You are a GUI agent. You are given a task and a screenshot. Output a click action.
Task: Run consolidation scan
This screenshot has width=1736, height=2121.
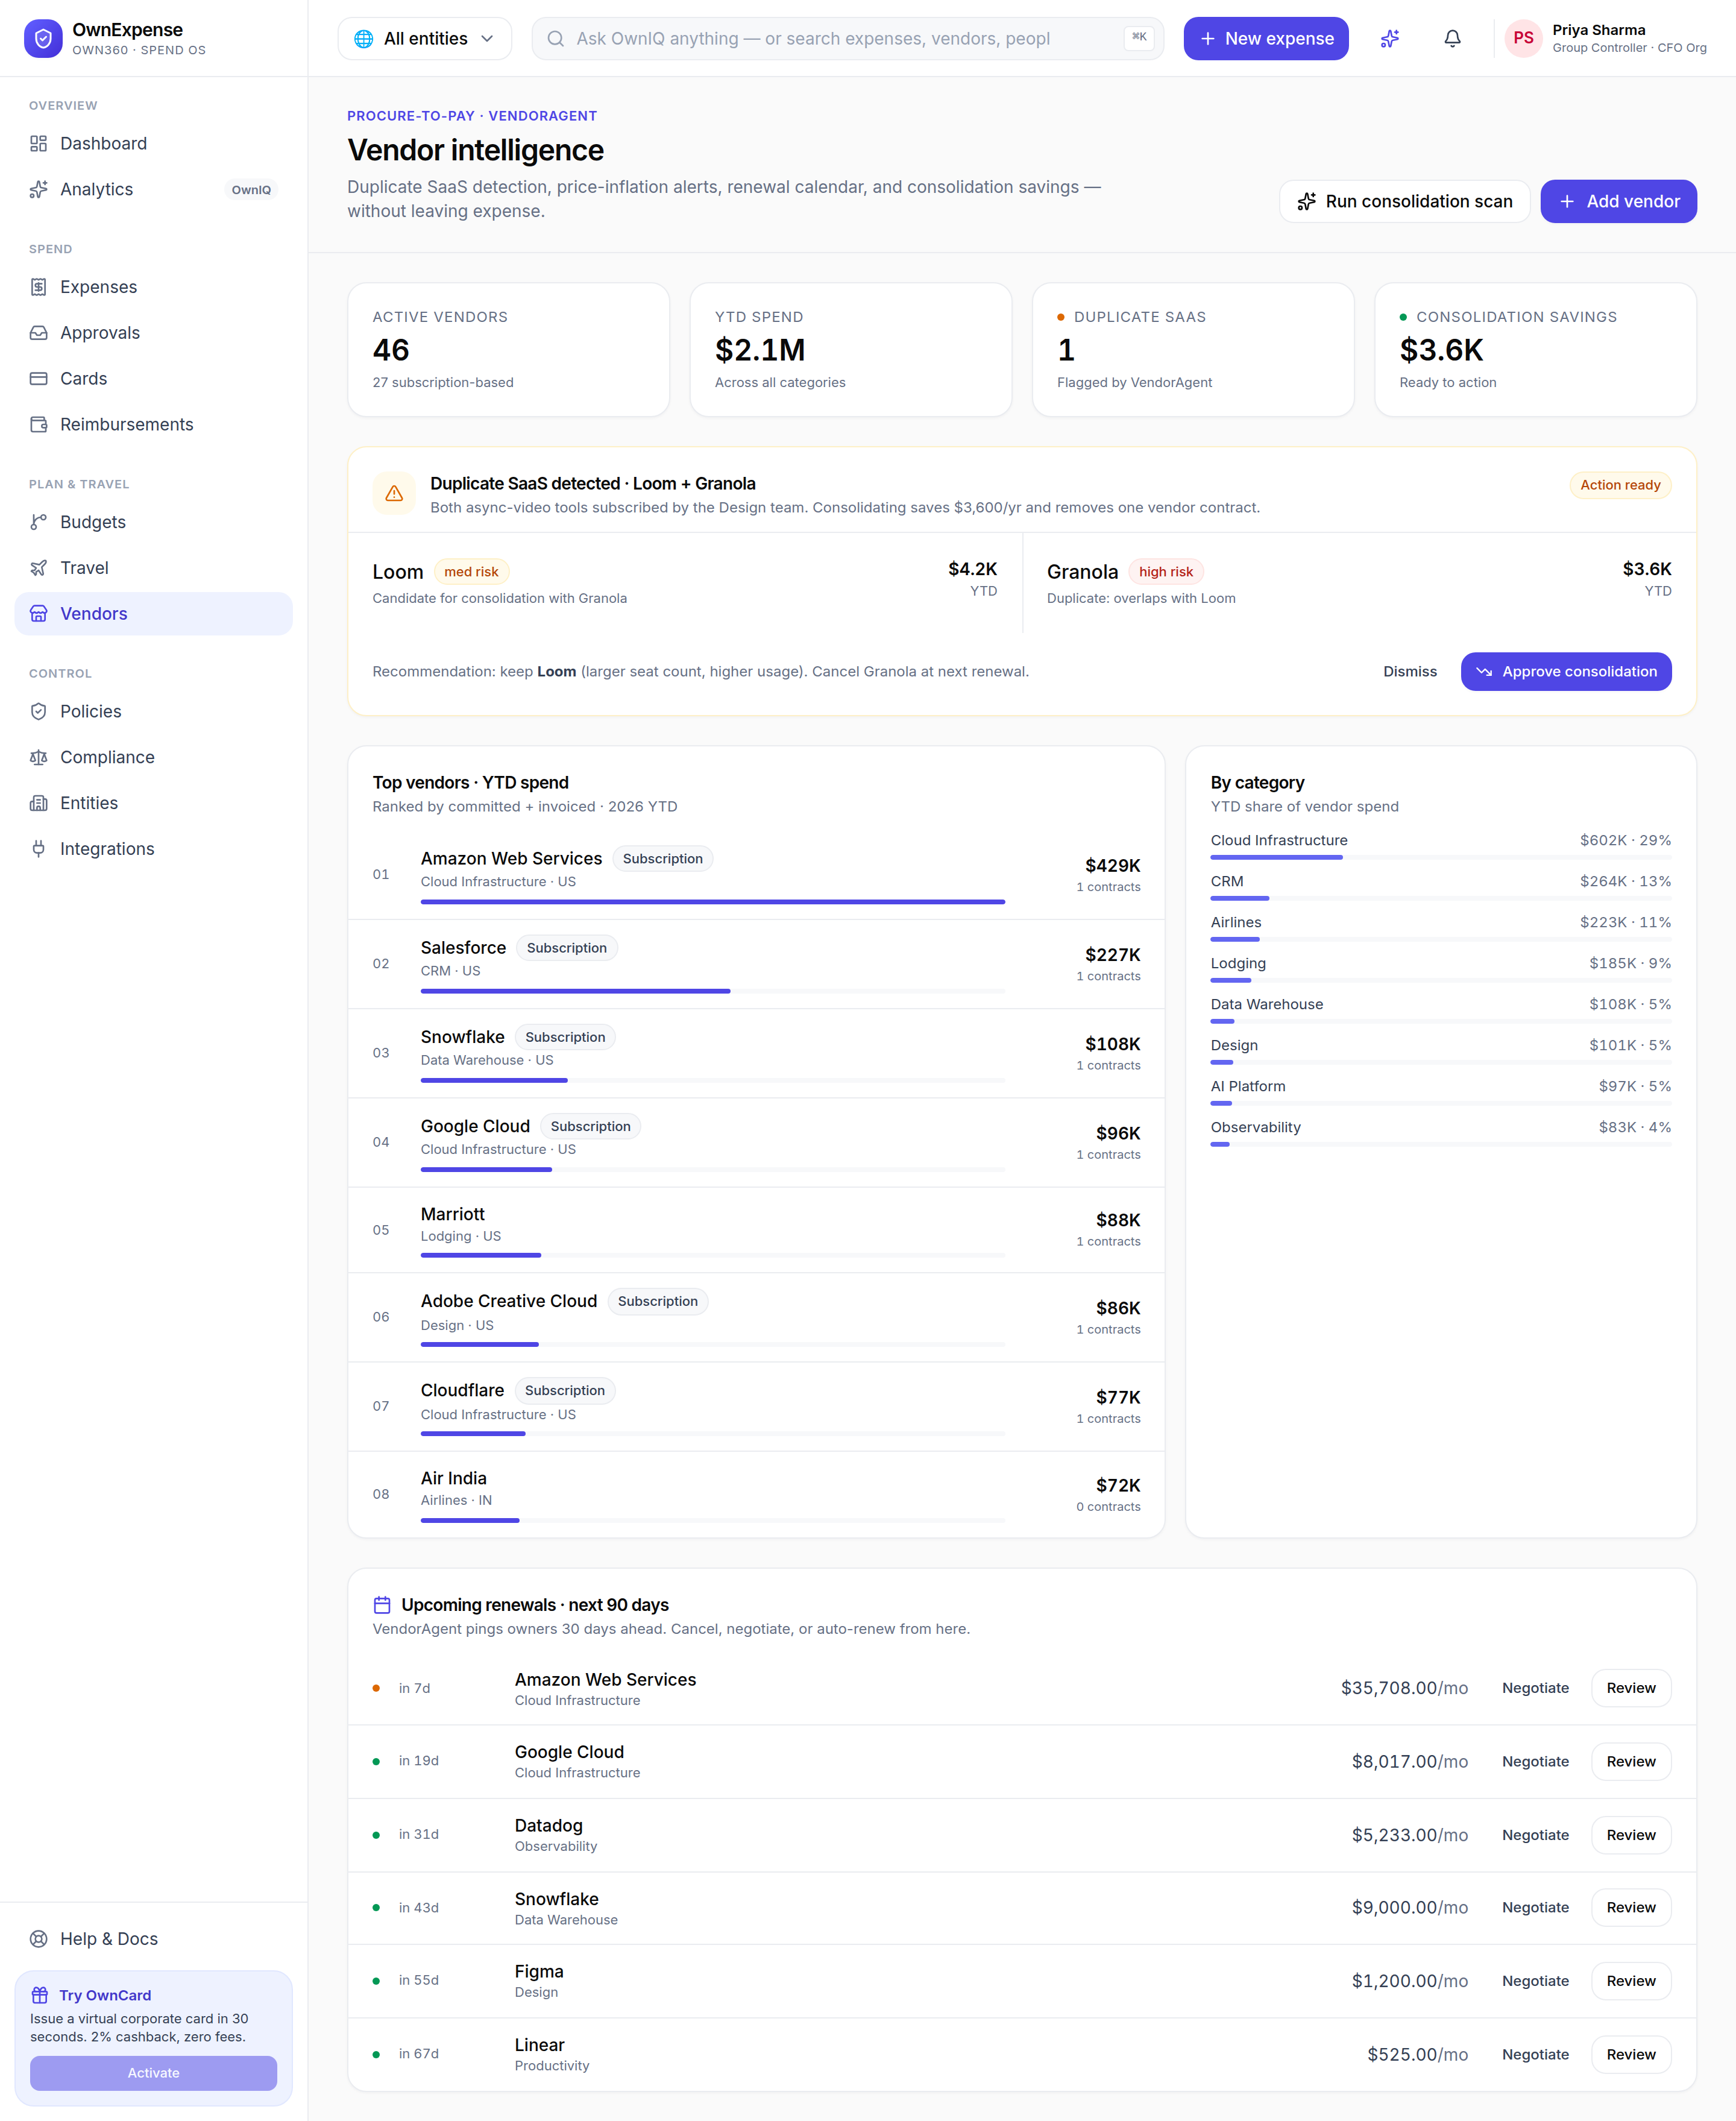(1404, 201)
